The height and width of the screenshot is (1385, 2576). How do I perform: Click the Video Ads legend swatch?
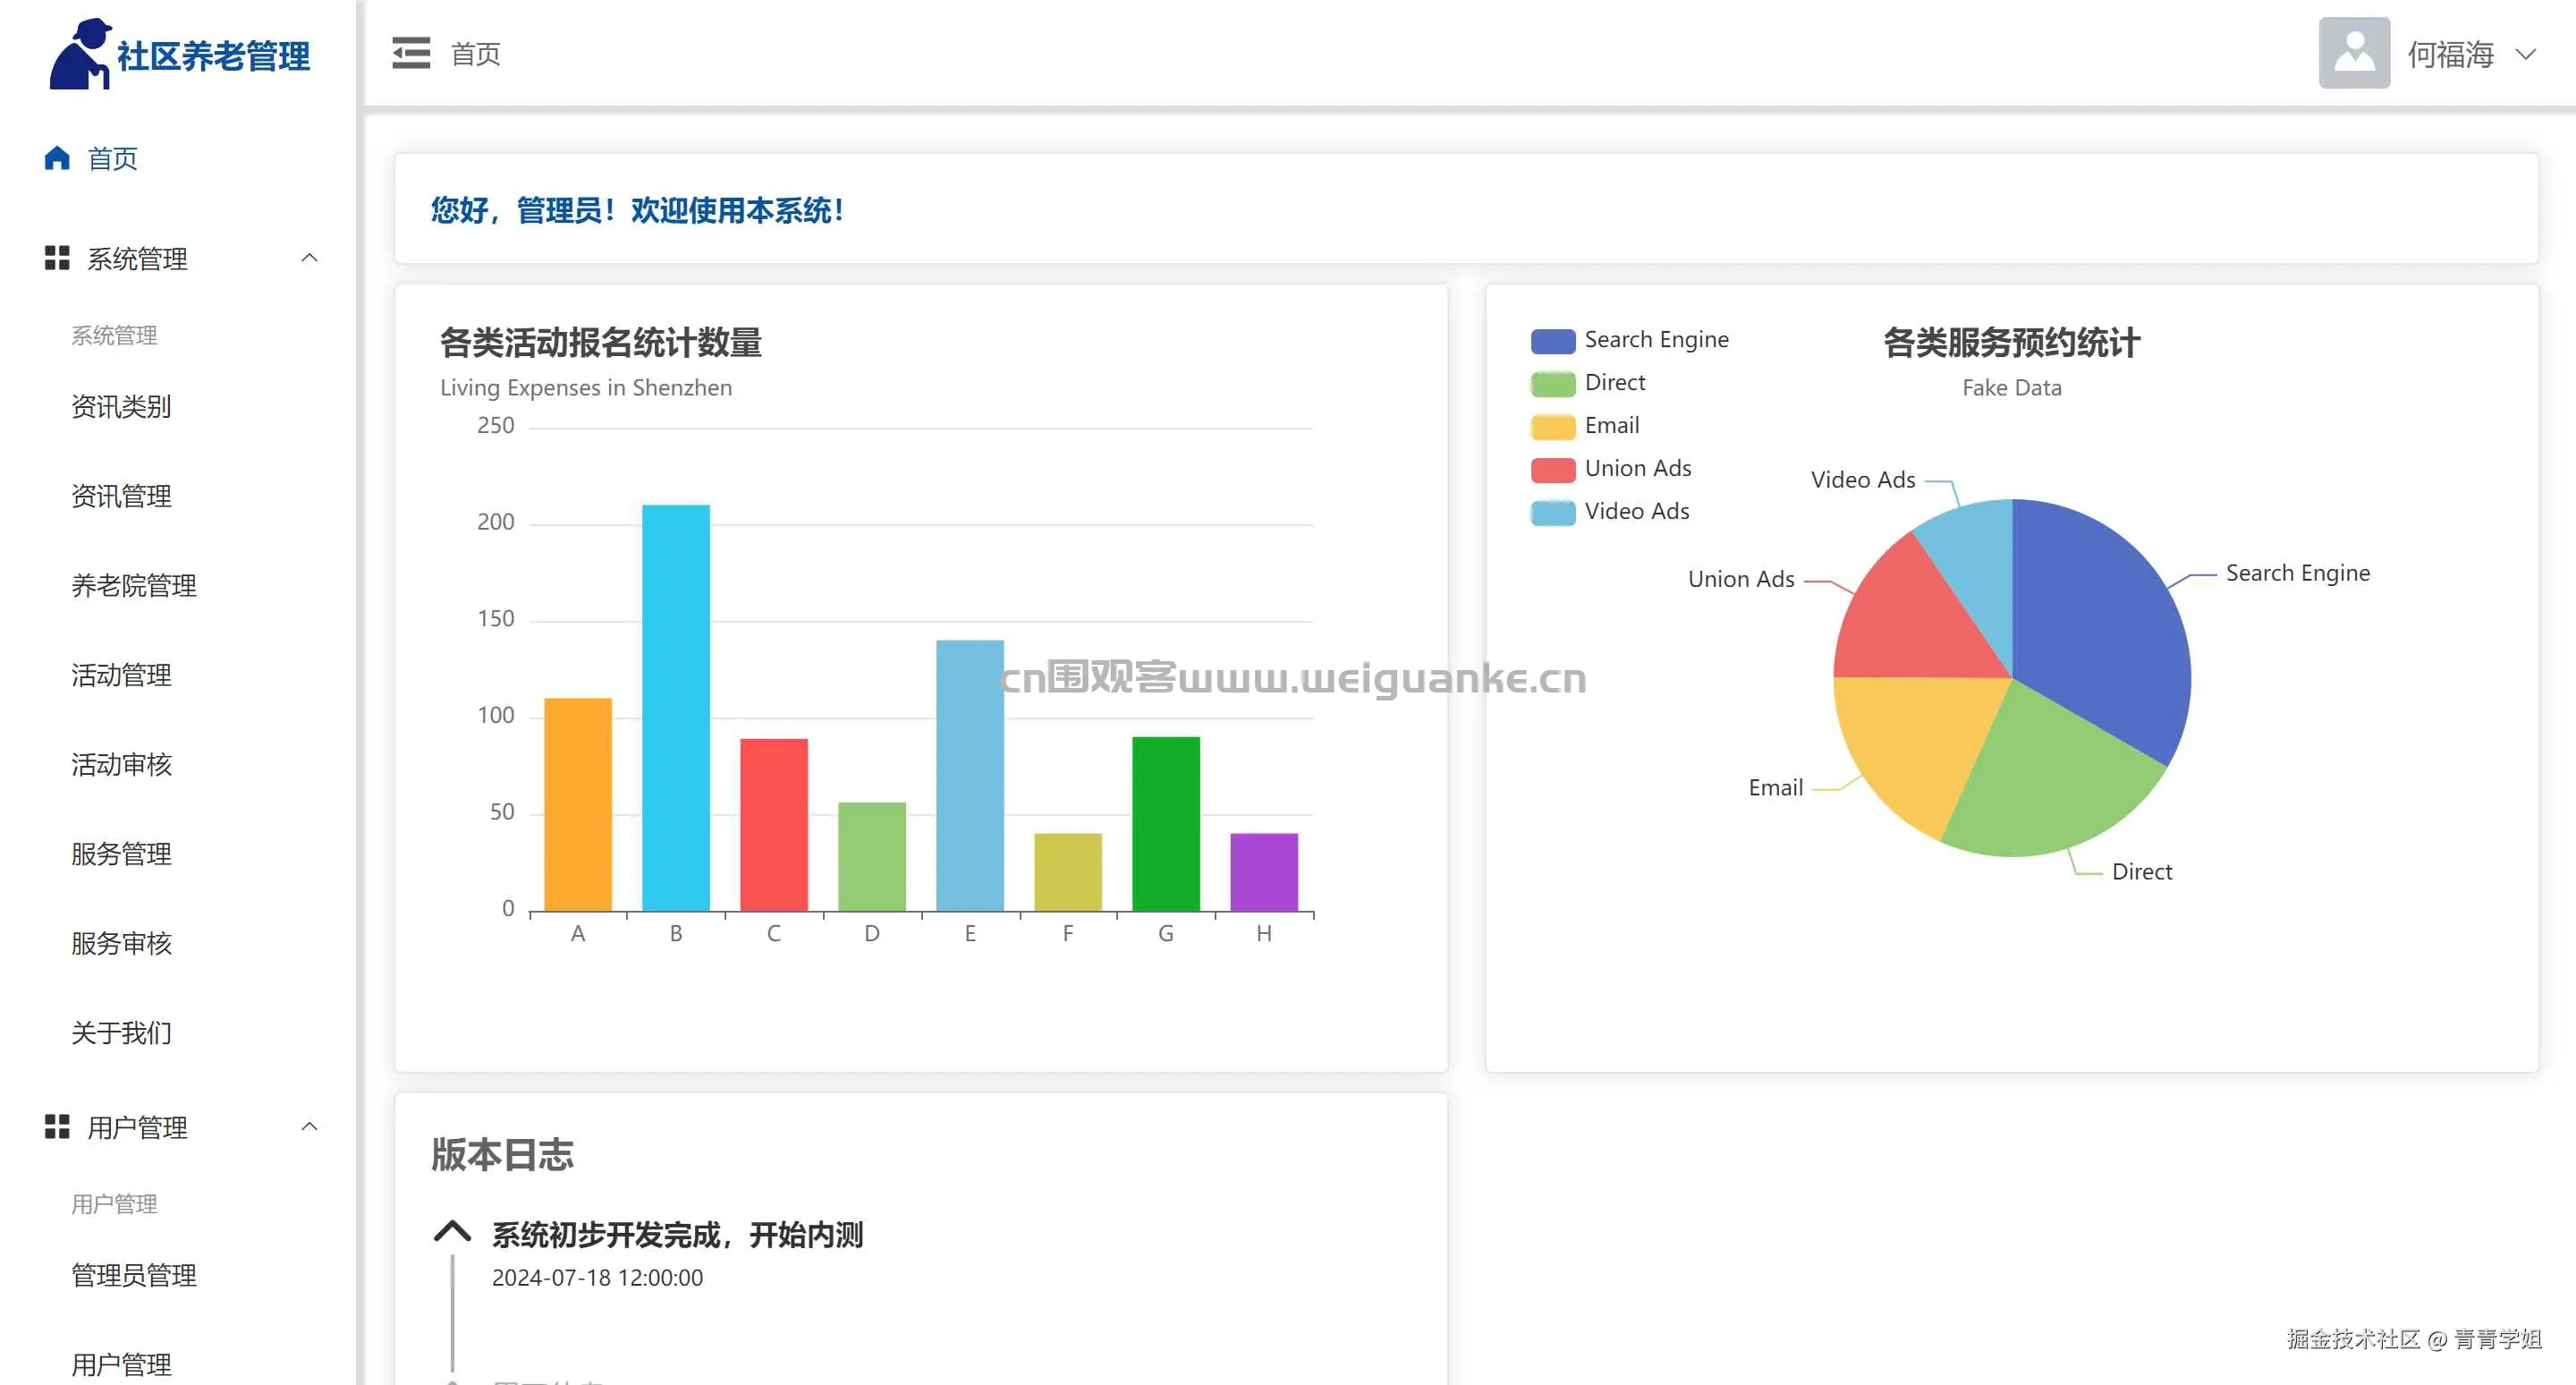click(x=1553, y=512)
